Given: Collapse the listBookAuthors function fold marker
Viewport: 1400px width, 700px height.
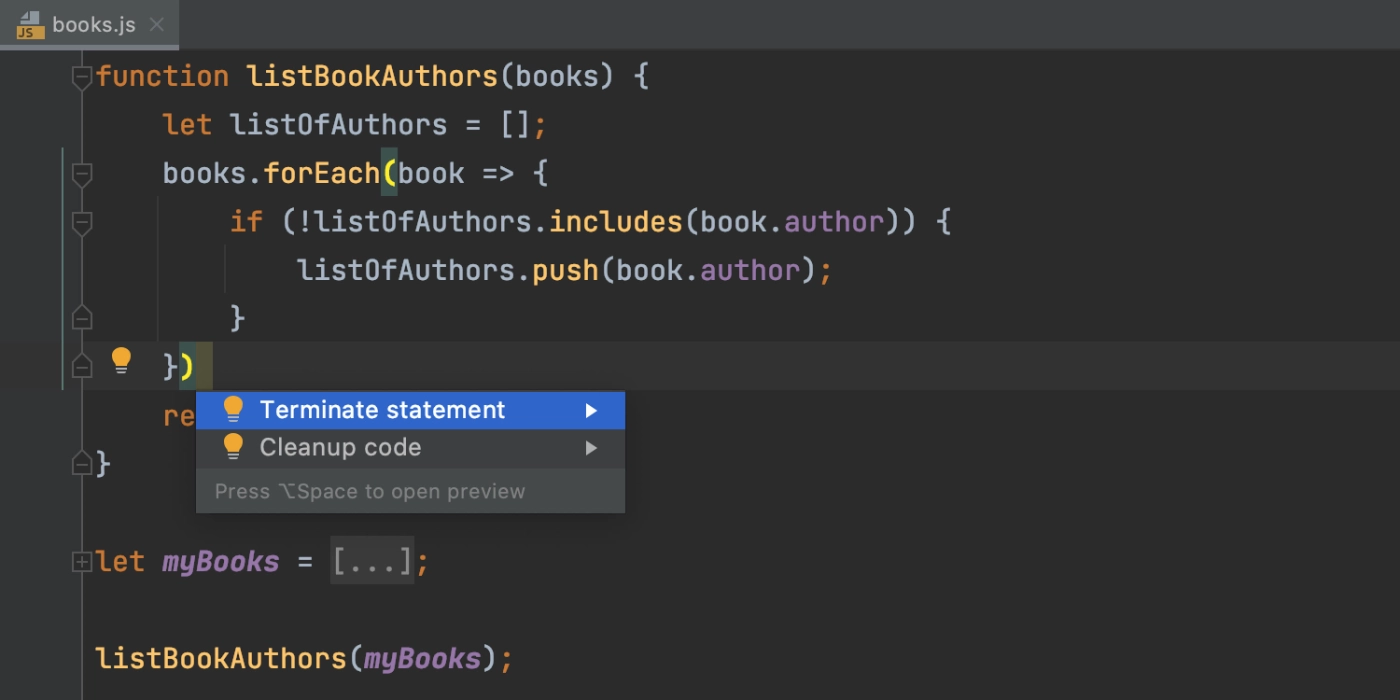Looking at the screenshot, I should pos(82,78).
